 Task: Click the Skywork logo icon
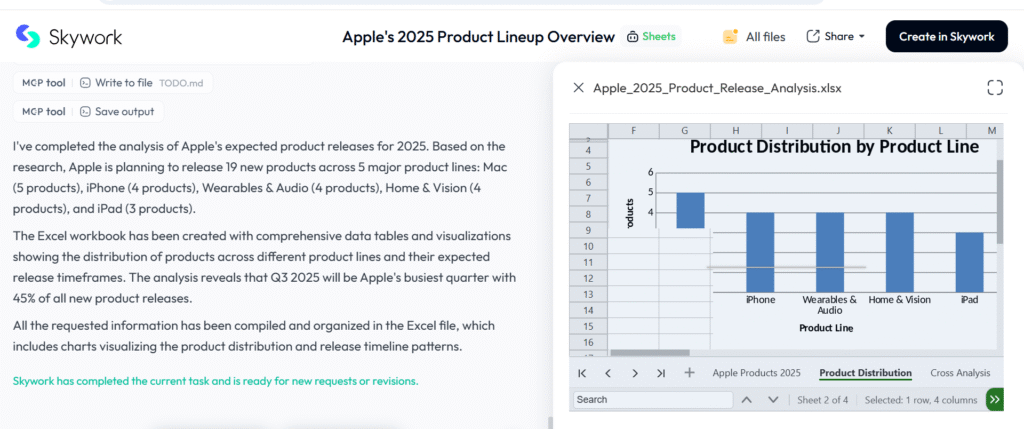(28, 36)
